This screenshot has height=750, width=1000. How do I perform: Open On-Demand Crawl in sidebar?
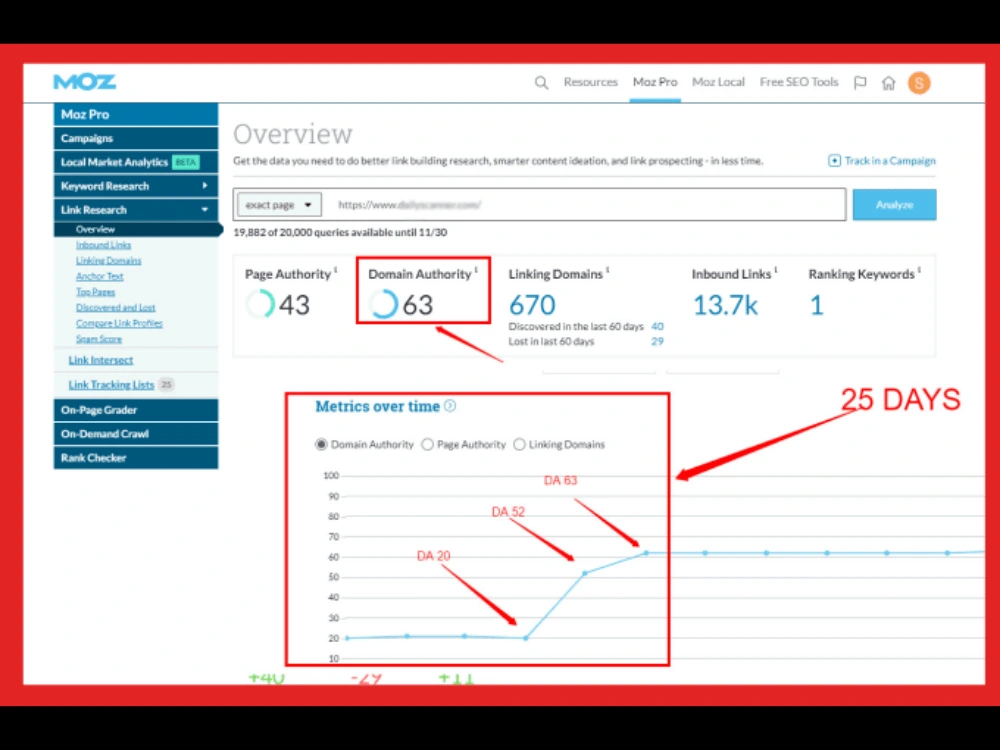coord(136,434)
